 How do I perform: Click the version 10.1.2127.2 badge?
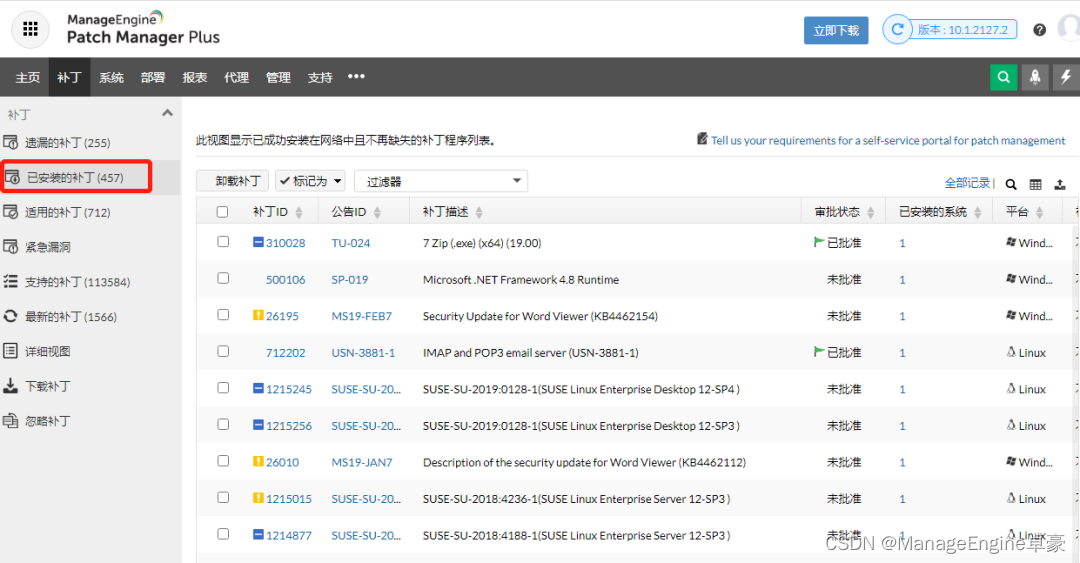[x=963, y=30]
